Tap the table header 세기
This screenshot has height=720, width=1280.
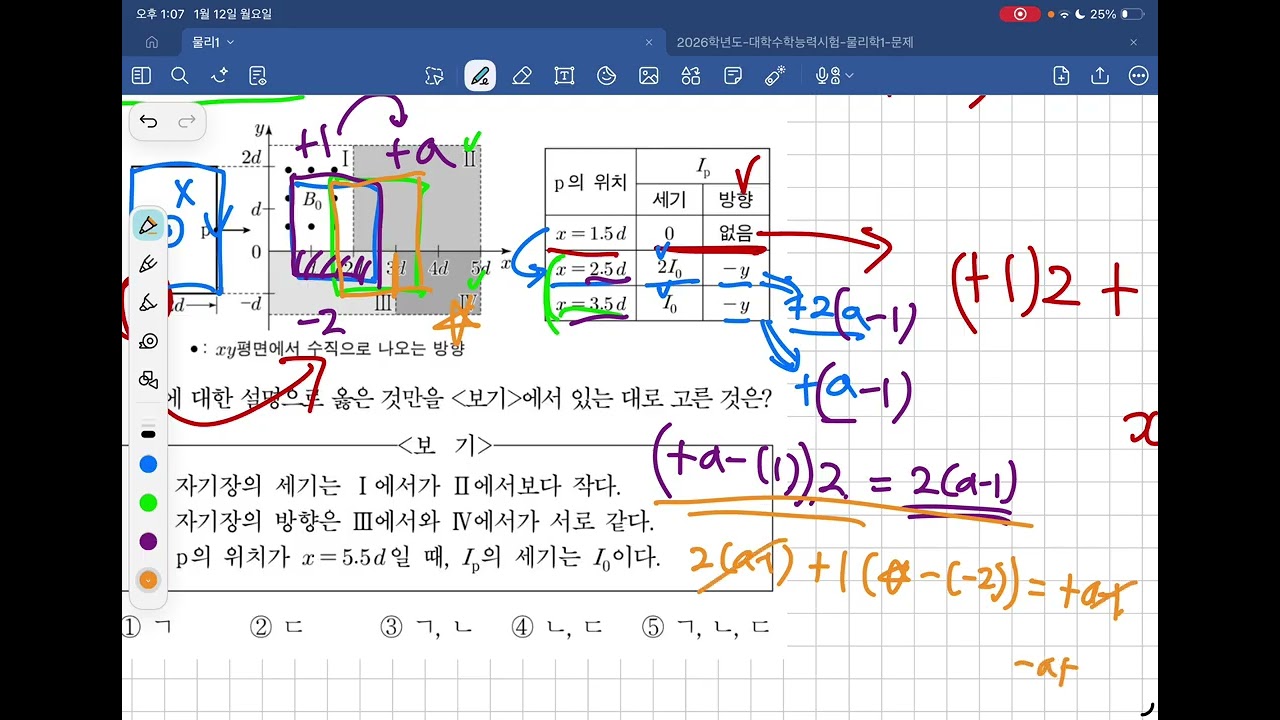[x=669, y=199]
